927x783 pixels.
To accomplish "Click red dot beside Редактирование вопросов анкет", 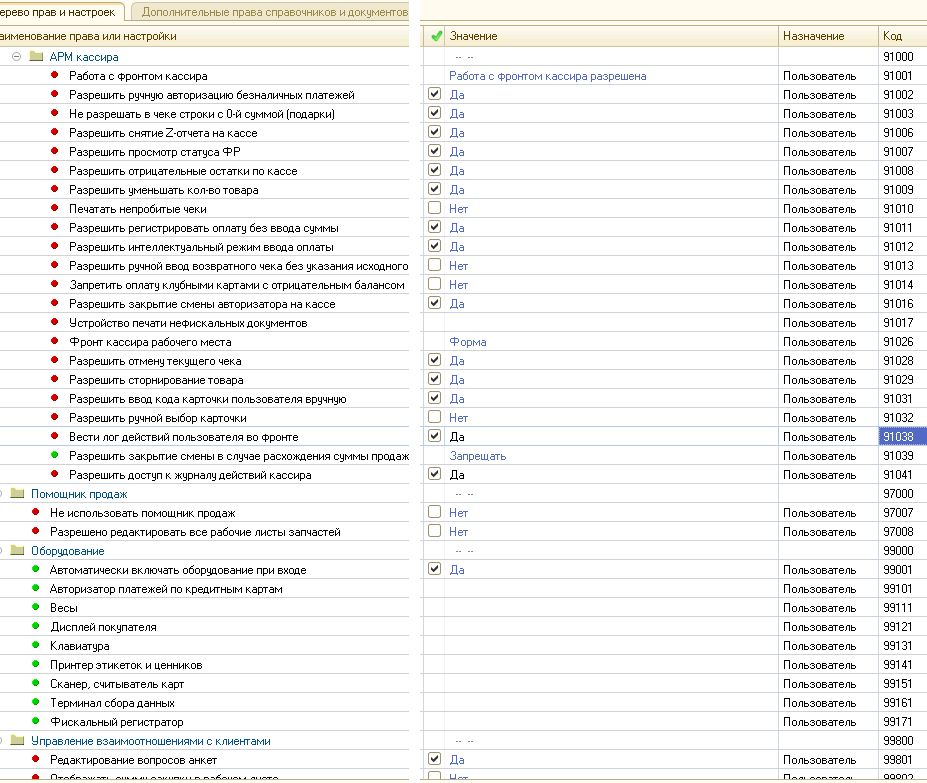I will coord(36,759).
